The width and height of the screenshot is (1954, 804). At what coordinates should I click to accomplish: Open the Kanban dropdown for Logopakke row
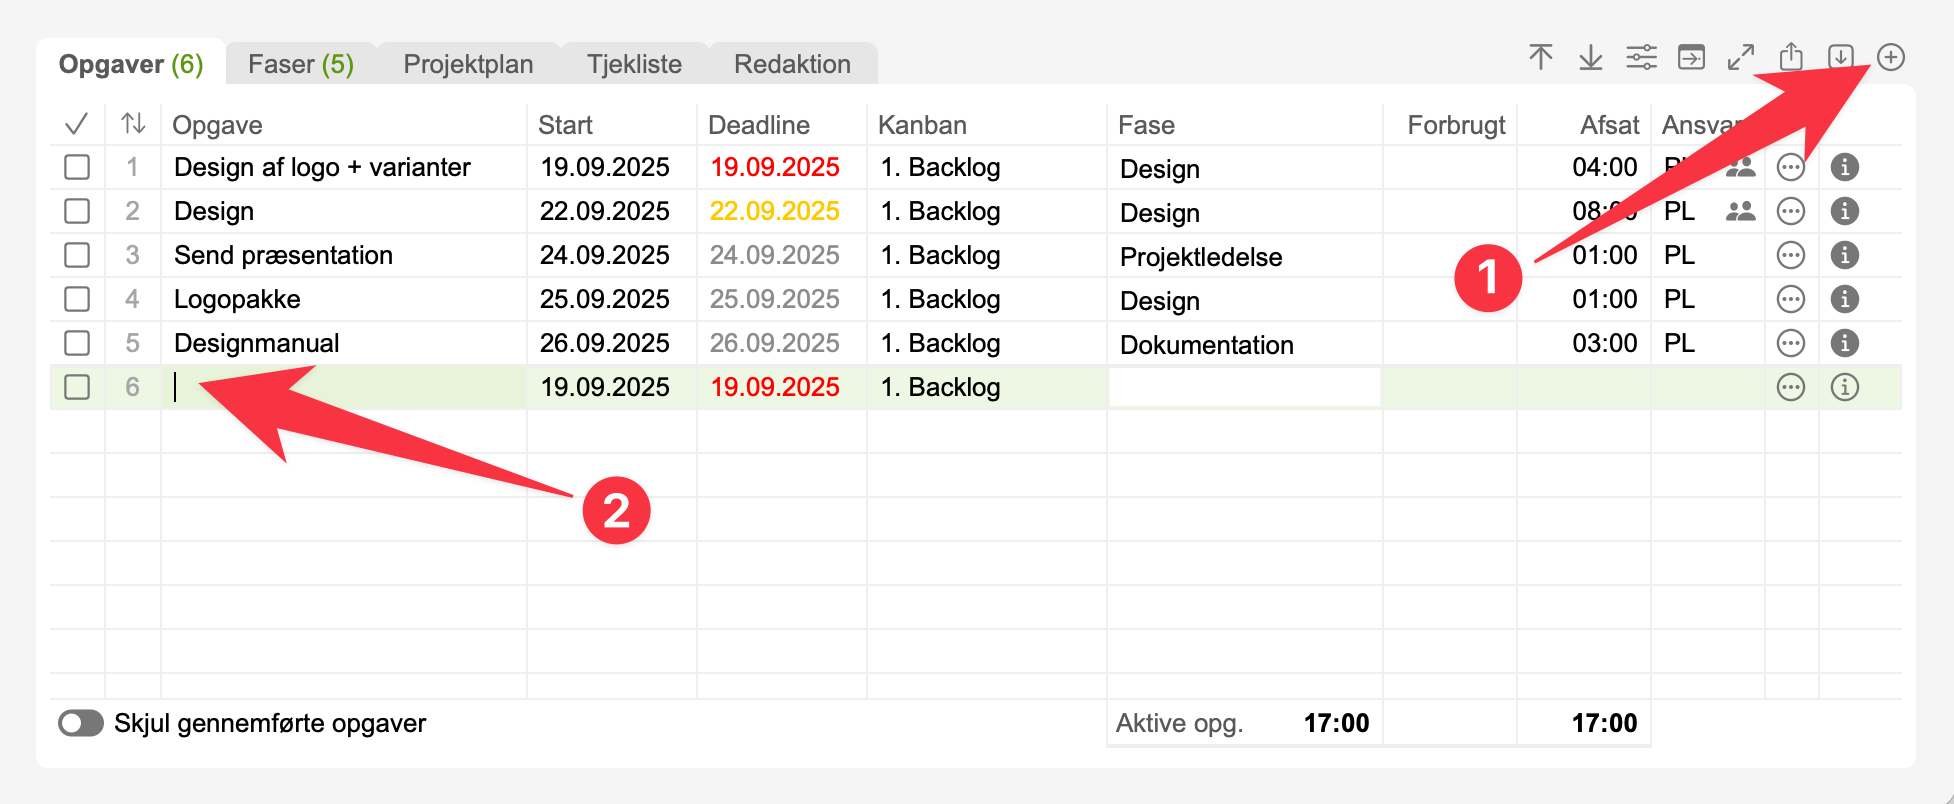(x=985, y=299)
